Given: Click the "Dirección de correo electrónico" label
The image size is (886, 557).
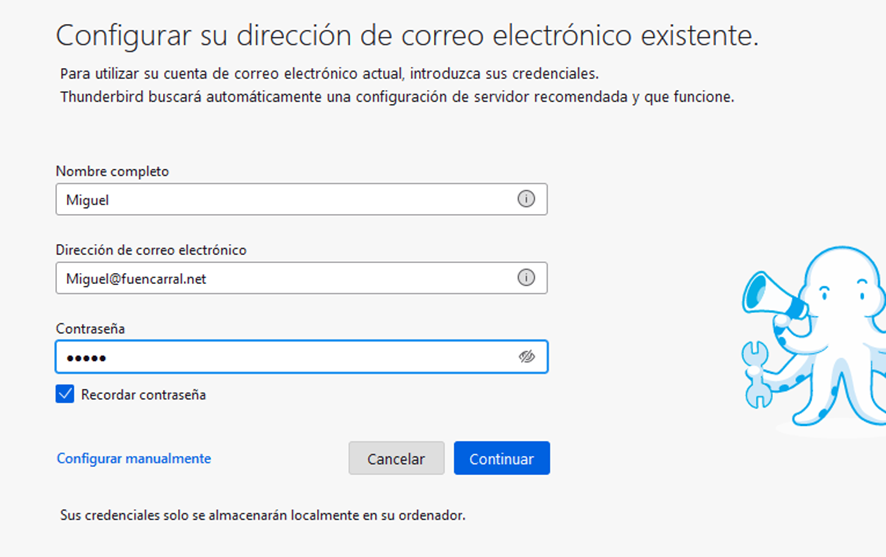Looking at the screenshot, I should (x=151, y=250).
